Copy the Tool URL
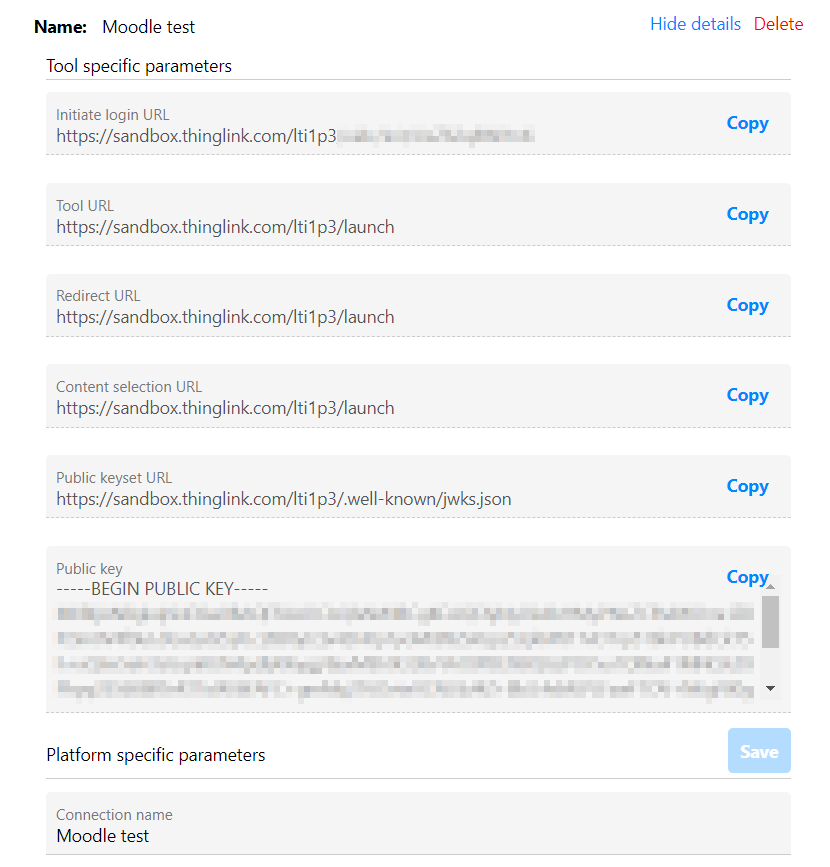Screen dimensions: 830x867 (x=747, y=214)
